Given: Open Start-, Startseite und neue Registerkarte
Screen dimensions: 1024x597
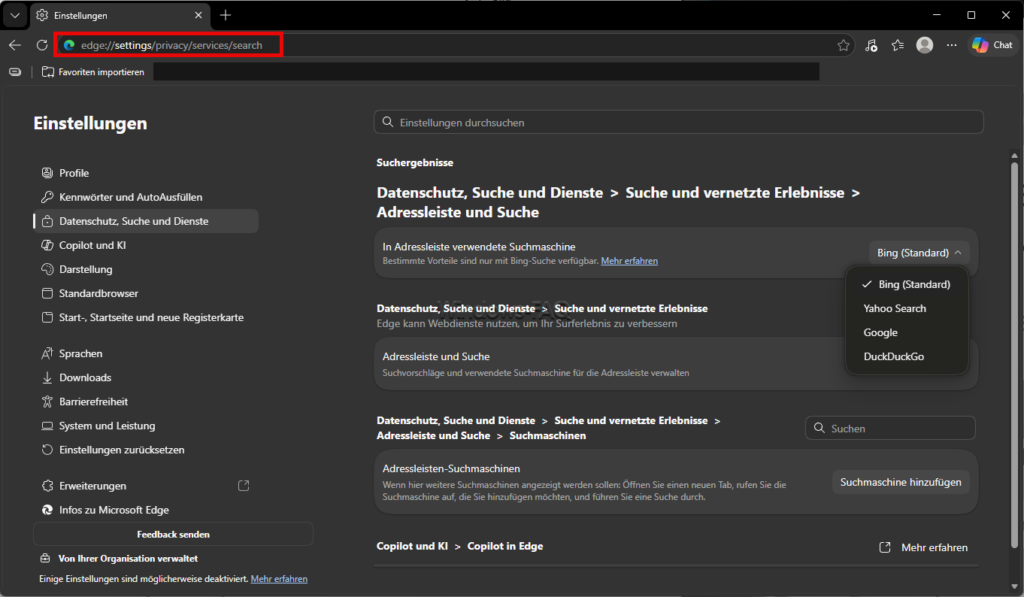Looking at the screenshot, I should [x=146, y=317].
